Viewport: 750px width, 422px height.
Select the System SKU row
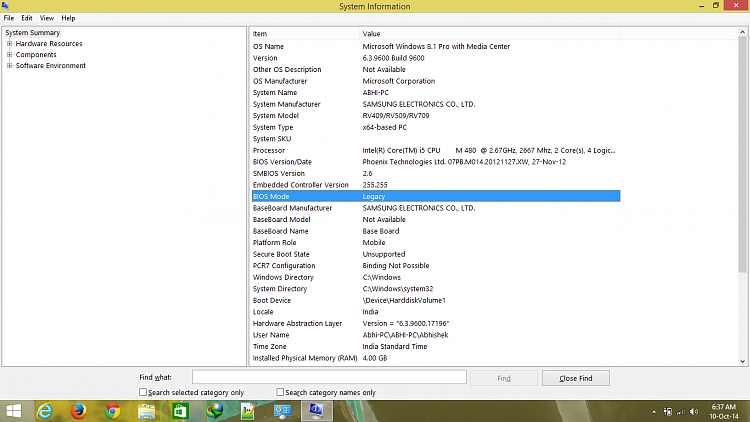click(x=436, y=139)
